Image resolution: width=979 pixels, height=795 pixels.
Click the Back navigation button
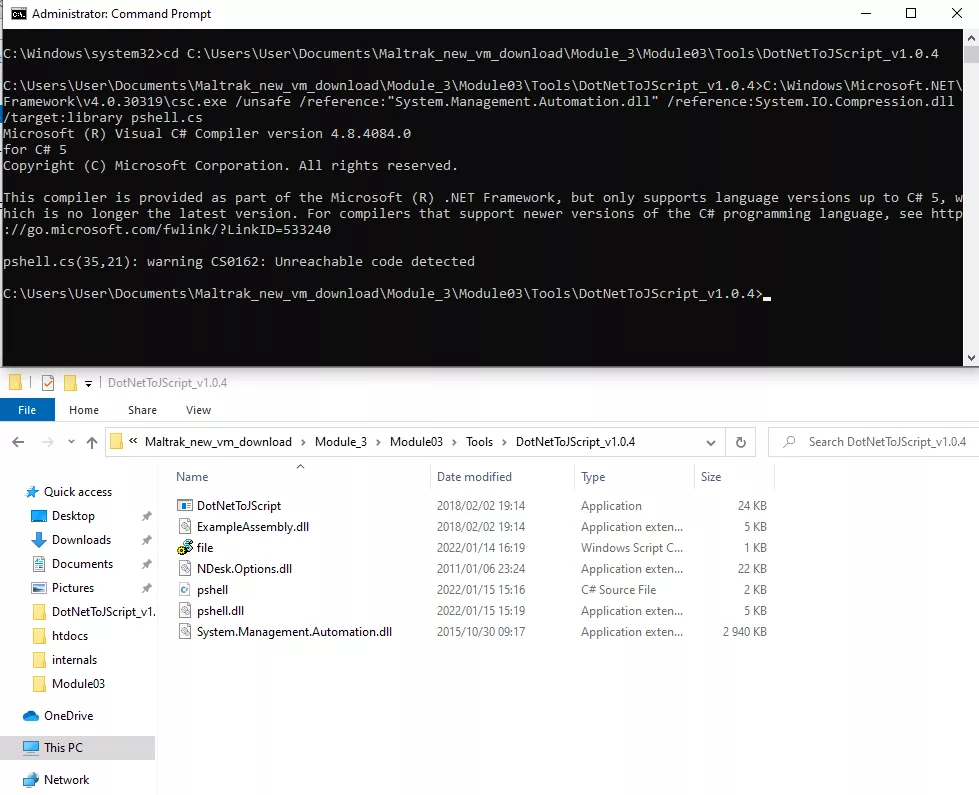17,441
